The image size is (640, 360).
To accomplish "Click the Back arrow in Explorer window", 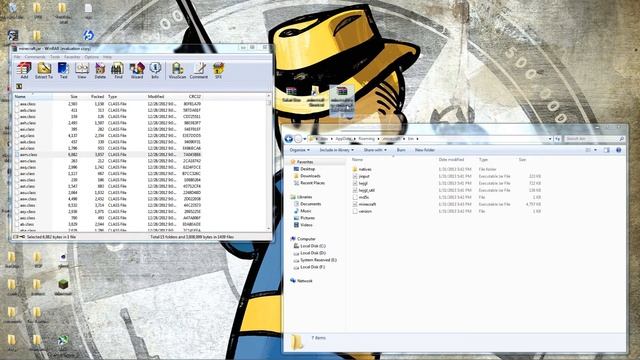I will click(x=289, y=139).
